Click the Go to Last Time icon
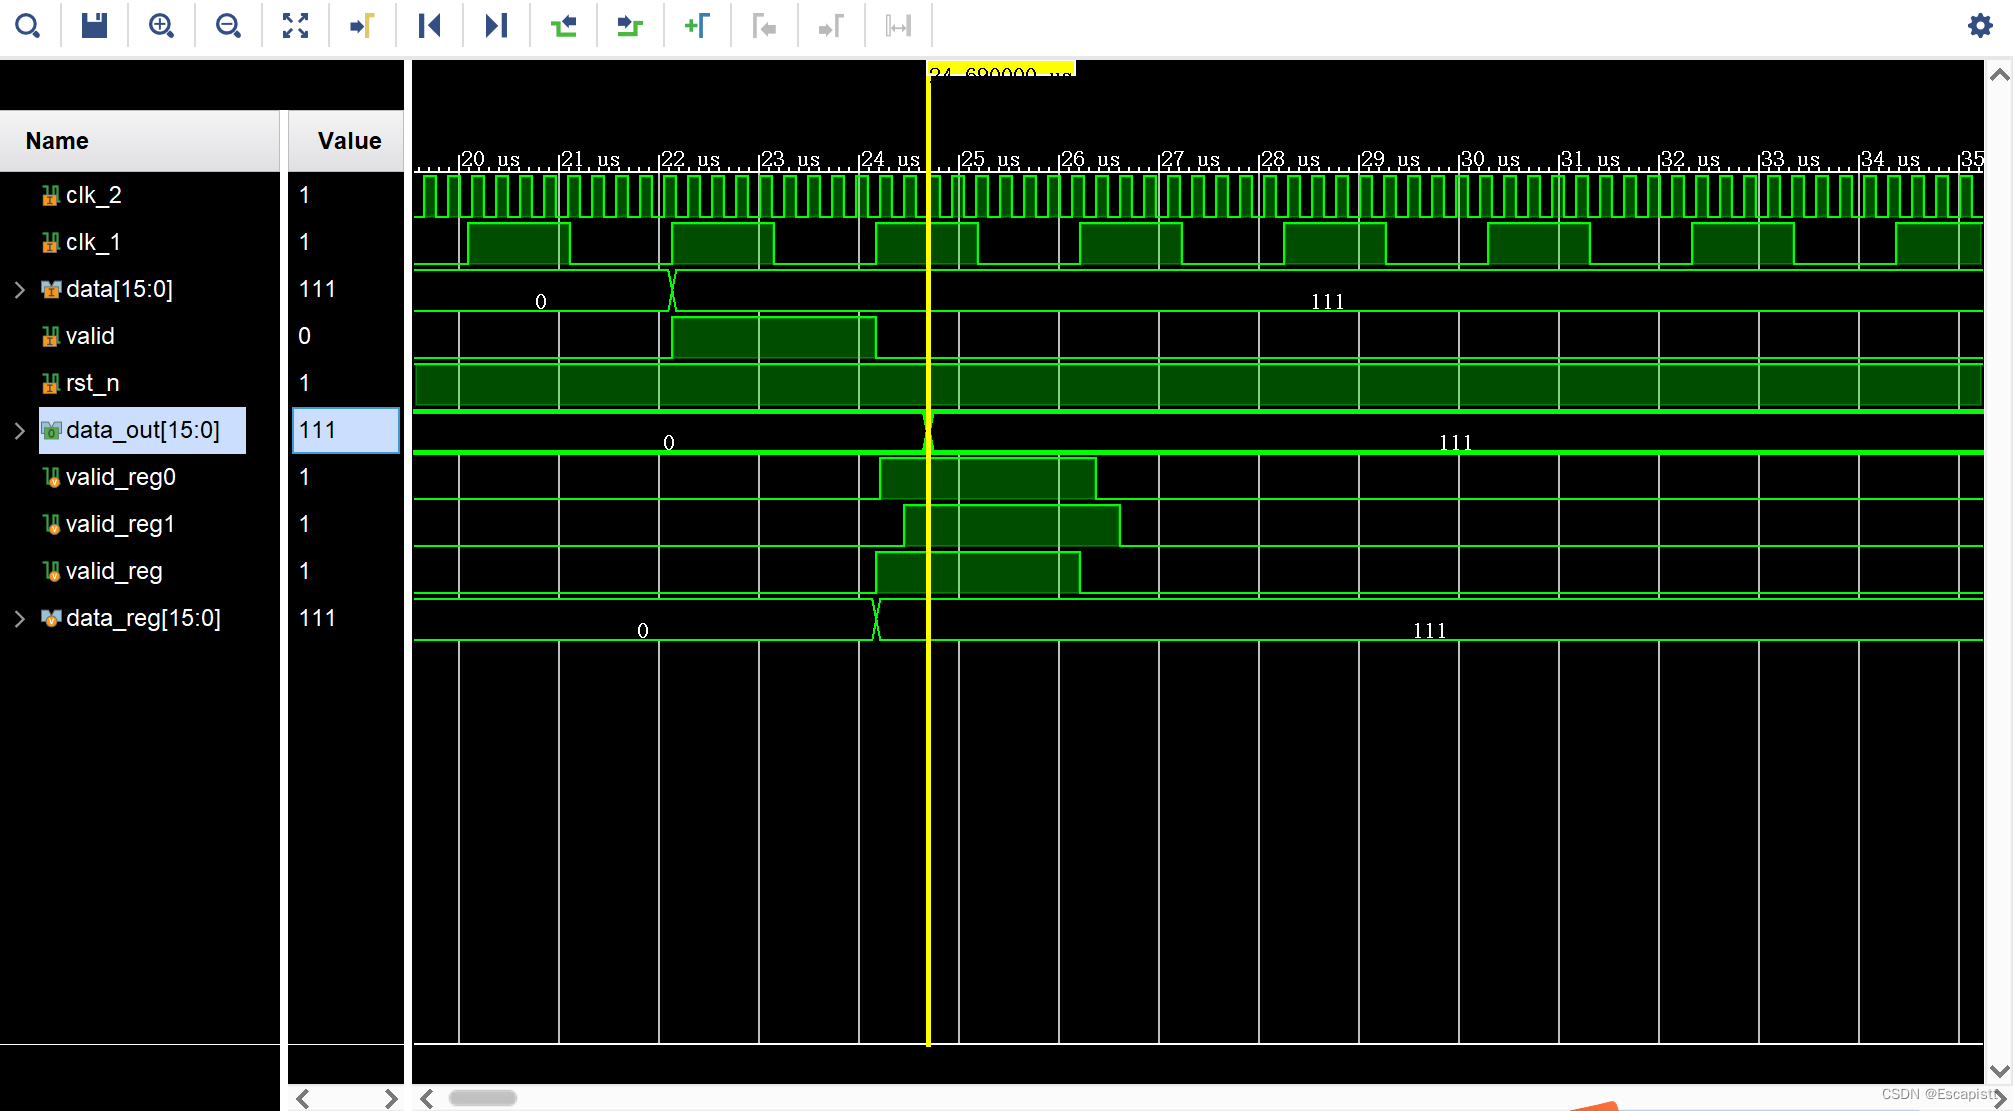The width and height of the screenshot is (2013, 1111). click(x=496, y=26)
